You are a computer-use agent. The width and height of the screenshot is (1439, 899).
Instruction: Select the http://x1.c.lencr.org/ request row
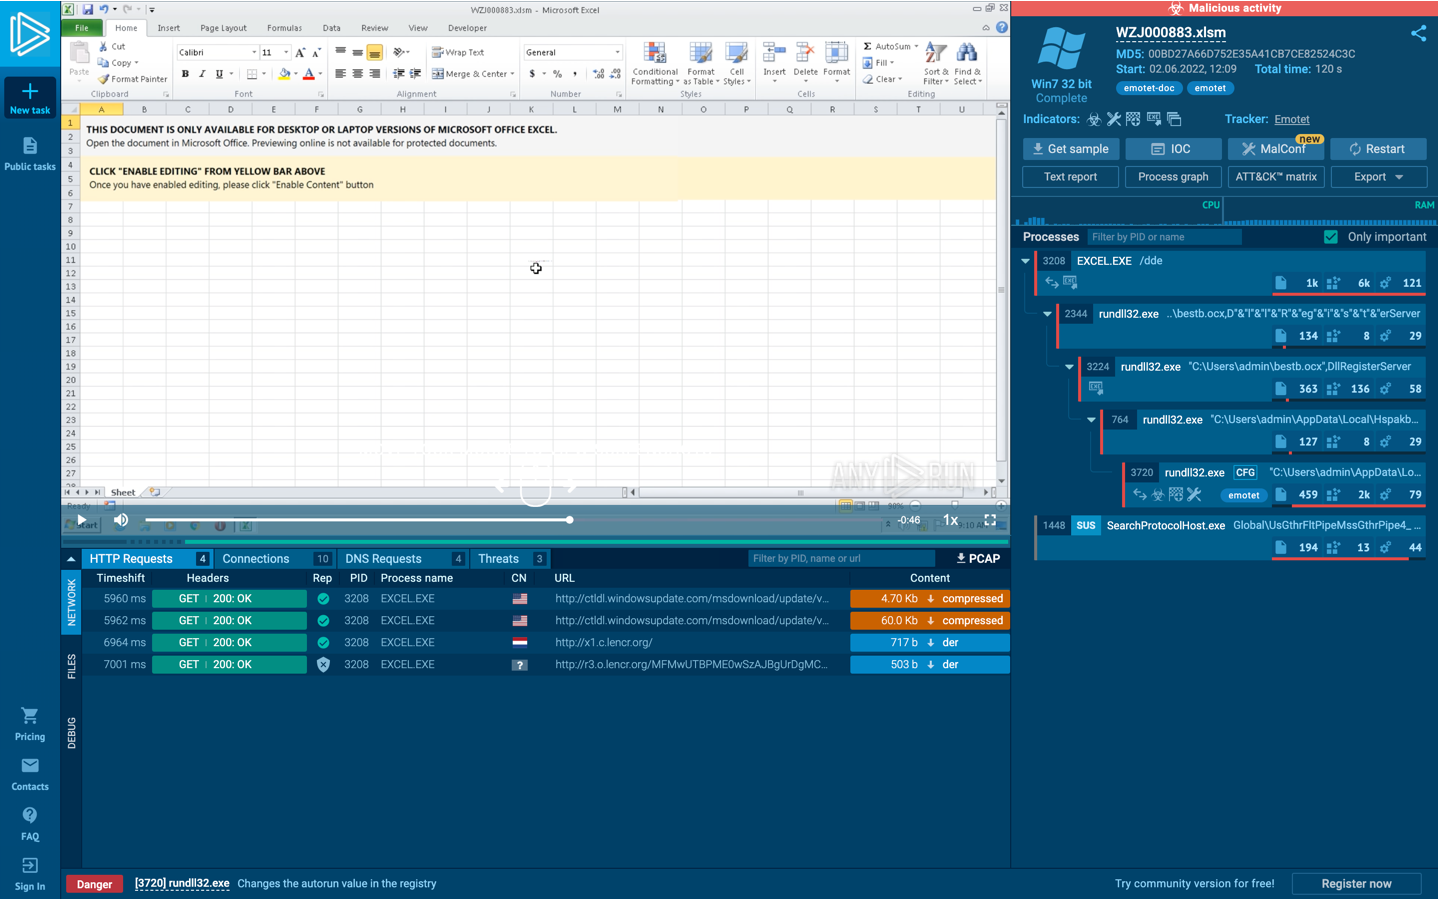(546, 643)
